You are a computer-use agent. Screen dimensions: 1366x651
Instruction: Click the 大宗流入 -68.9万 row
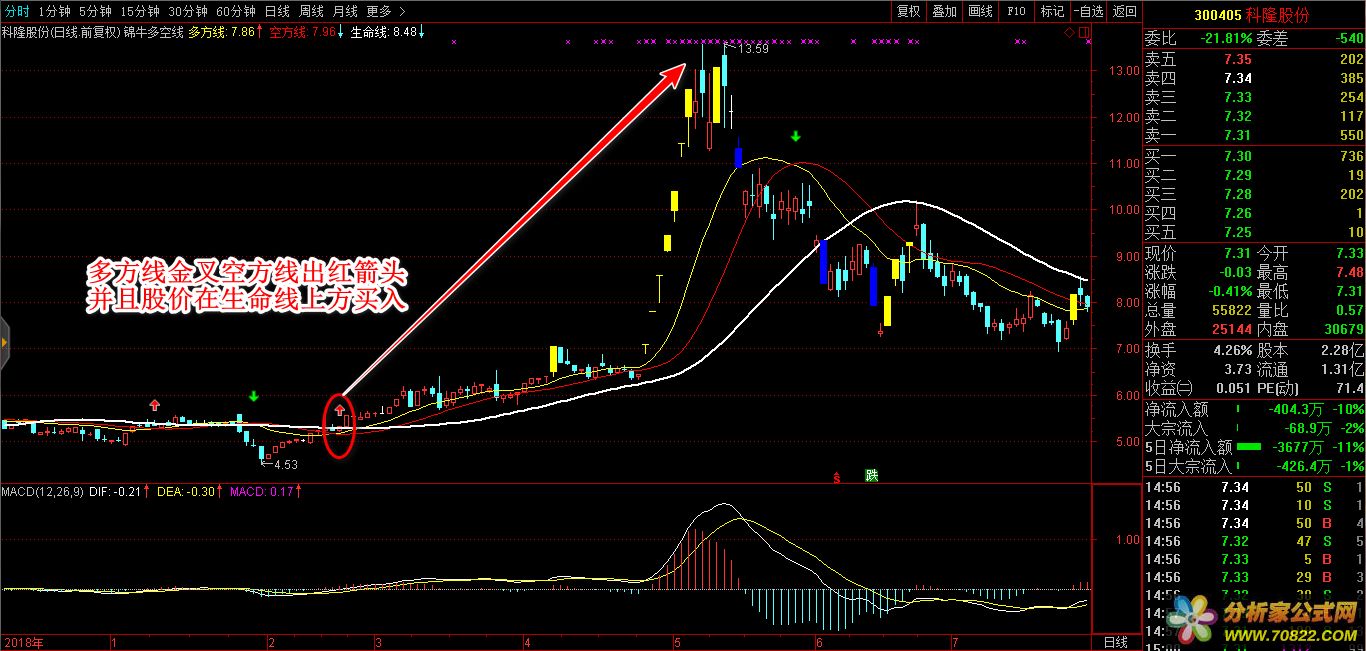pyautogui.click(x=1254, y=428)
